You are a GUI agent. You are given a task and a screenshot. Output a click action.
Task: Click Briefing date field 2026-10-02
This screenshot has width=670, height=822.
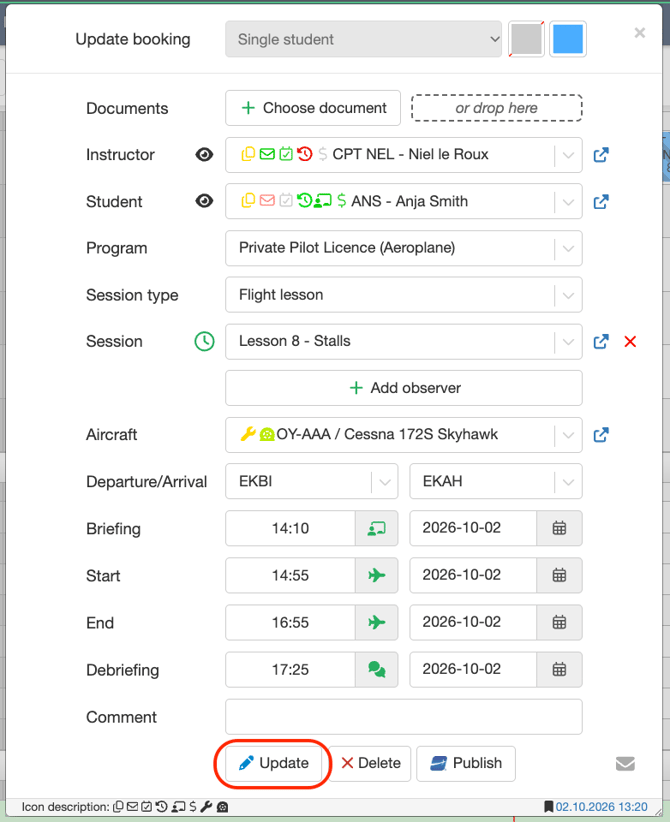tap(473, 528)
